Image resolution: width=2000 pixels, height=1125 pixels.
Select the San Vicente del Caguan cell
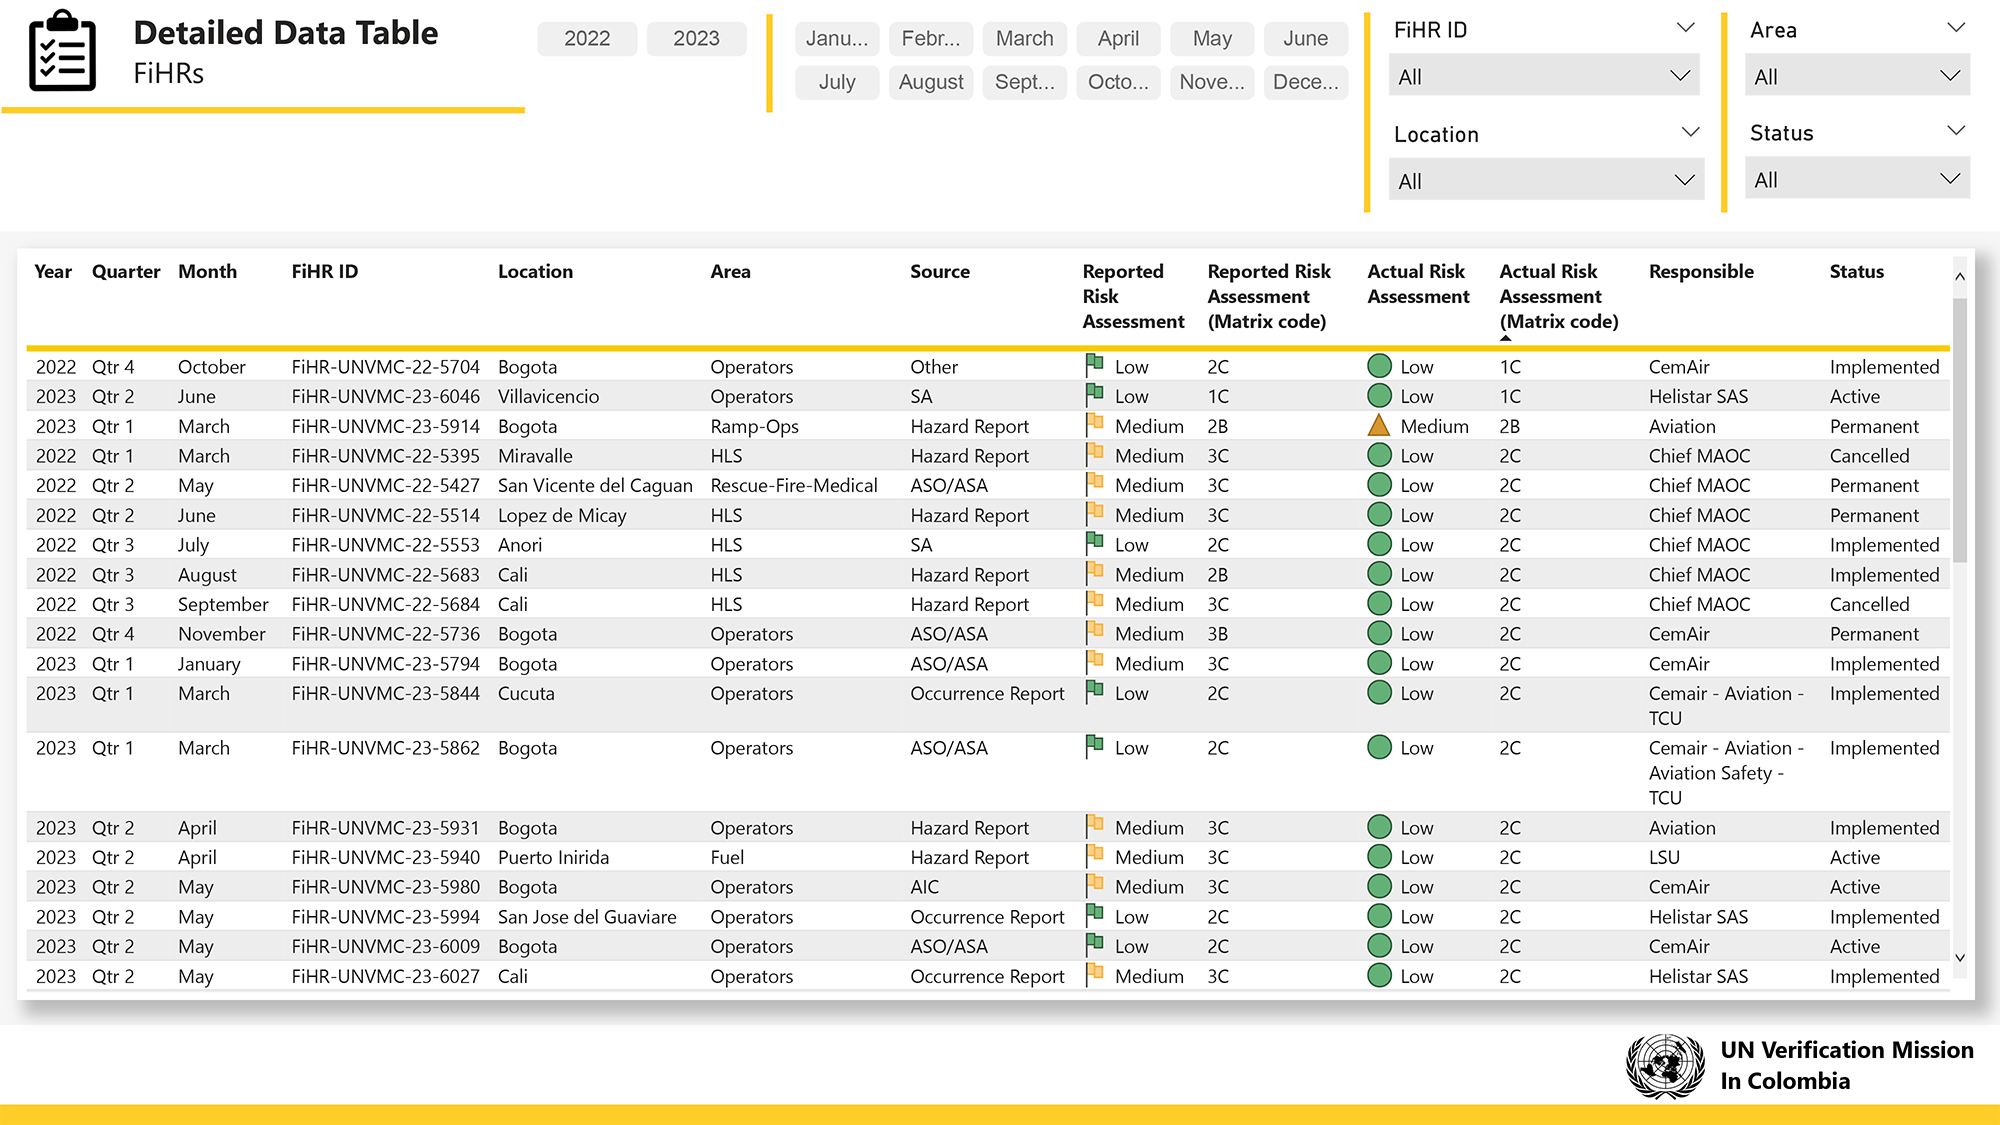click(595, 485)
